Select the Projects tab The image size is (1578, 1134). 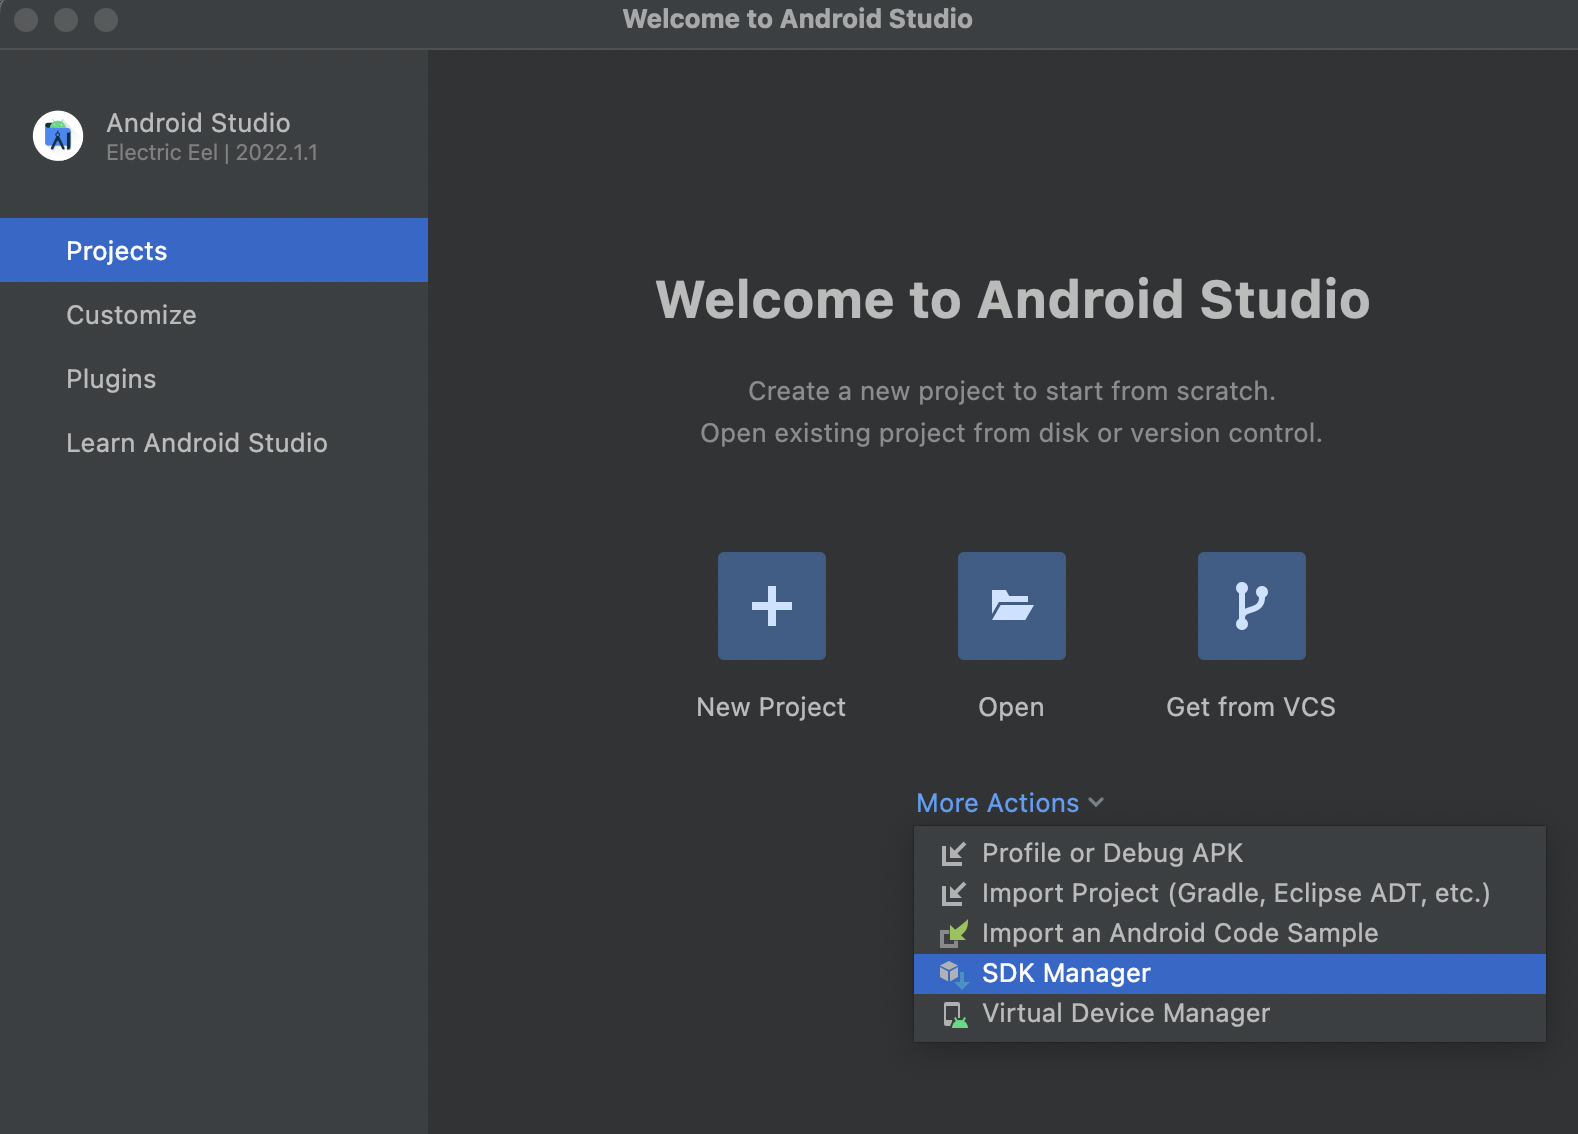[x=214, y=250]
